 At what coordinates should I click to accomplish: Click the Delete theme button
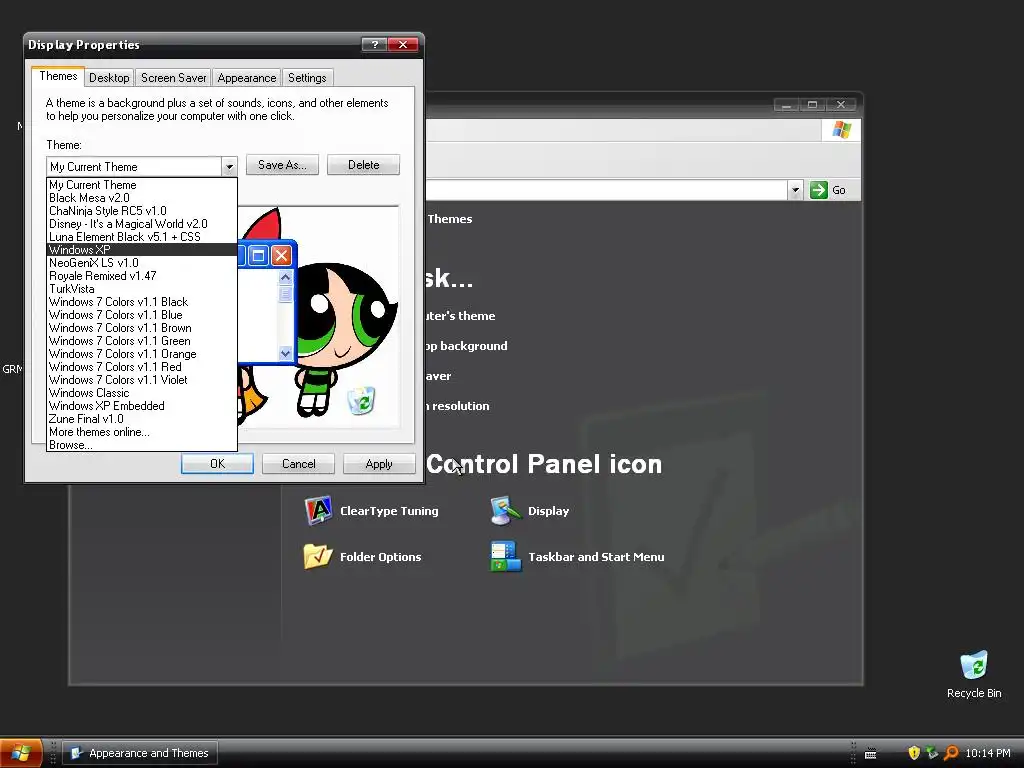(x=363, y=165)
